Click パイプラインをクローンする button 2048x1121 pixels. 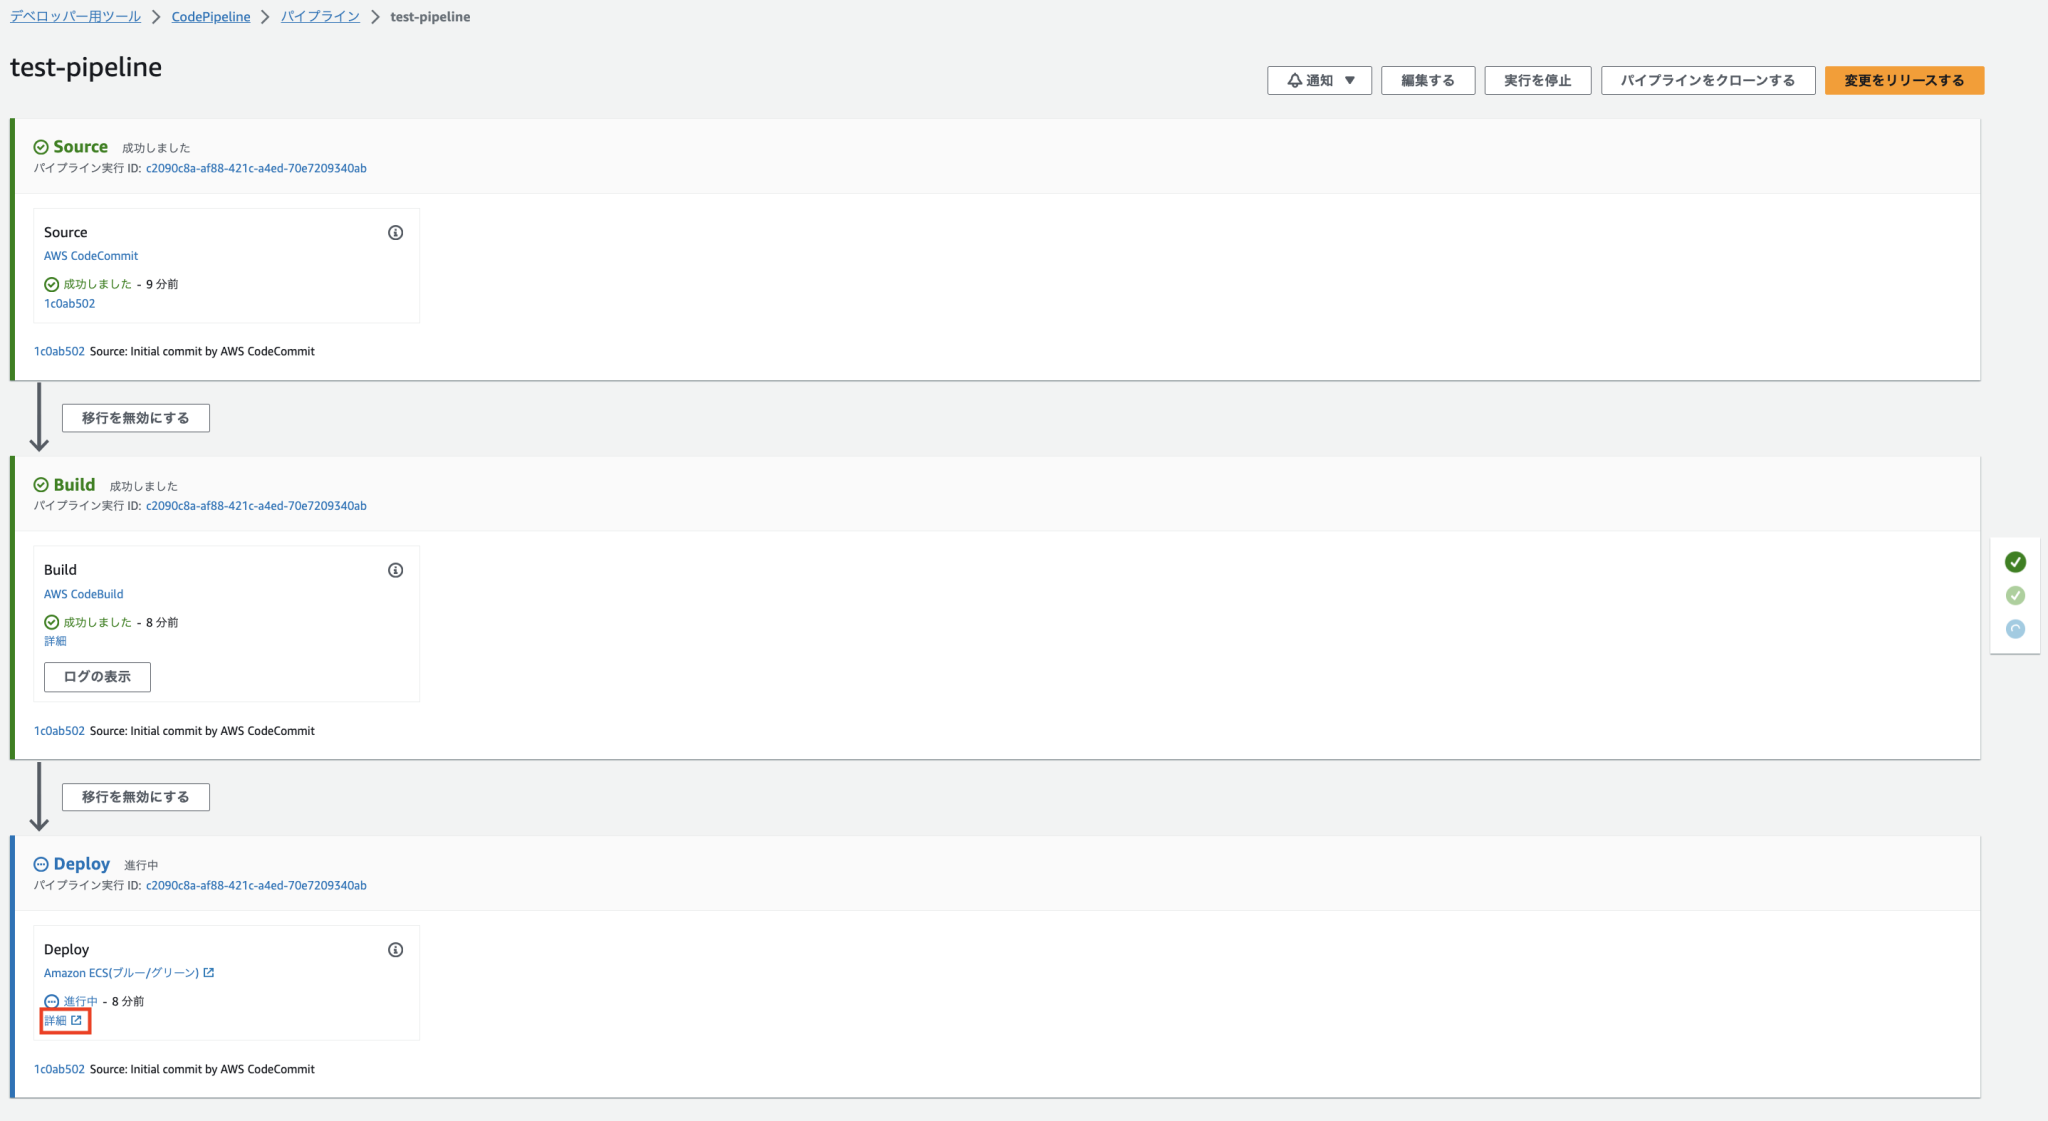tap(1708, 81)
